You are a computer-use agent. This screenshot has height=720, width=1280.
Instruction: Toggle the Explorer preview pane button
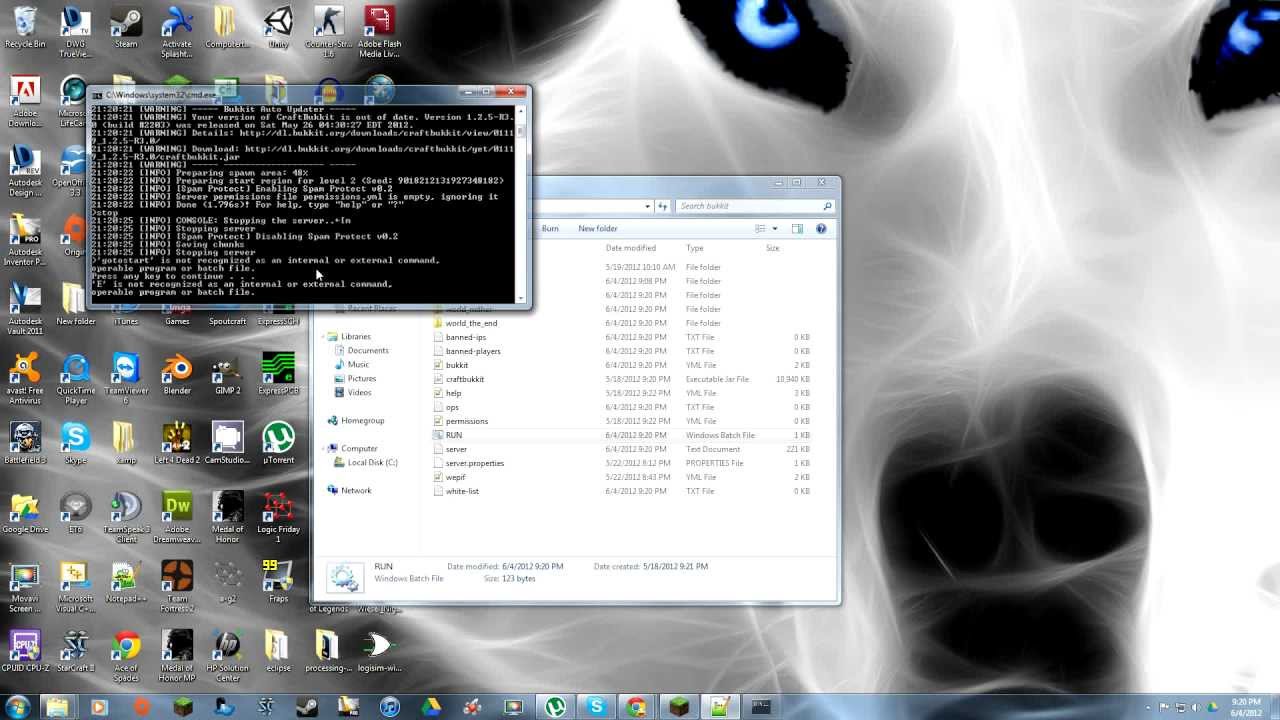pos(797,229)
